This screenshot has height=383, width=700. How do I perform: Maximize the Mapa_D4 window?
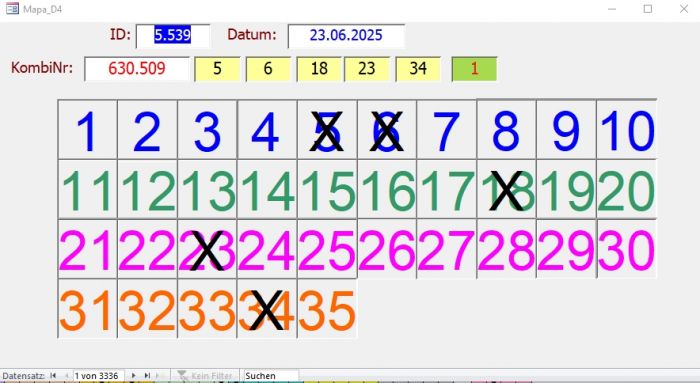point(648,9)
